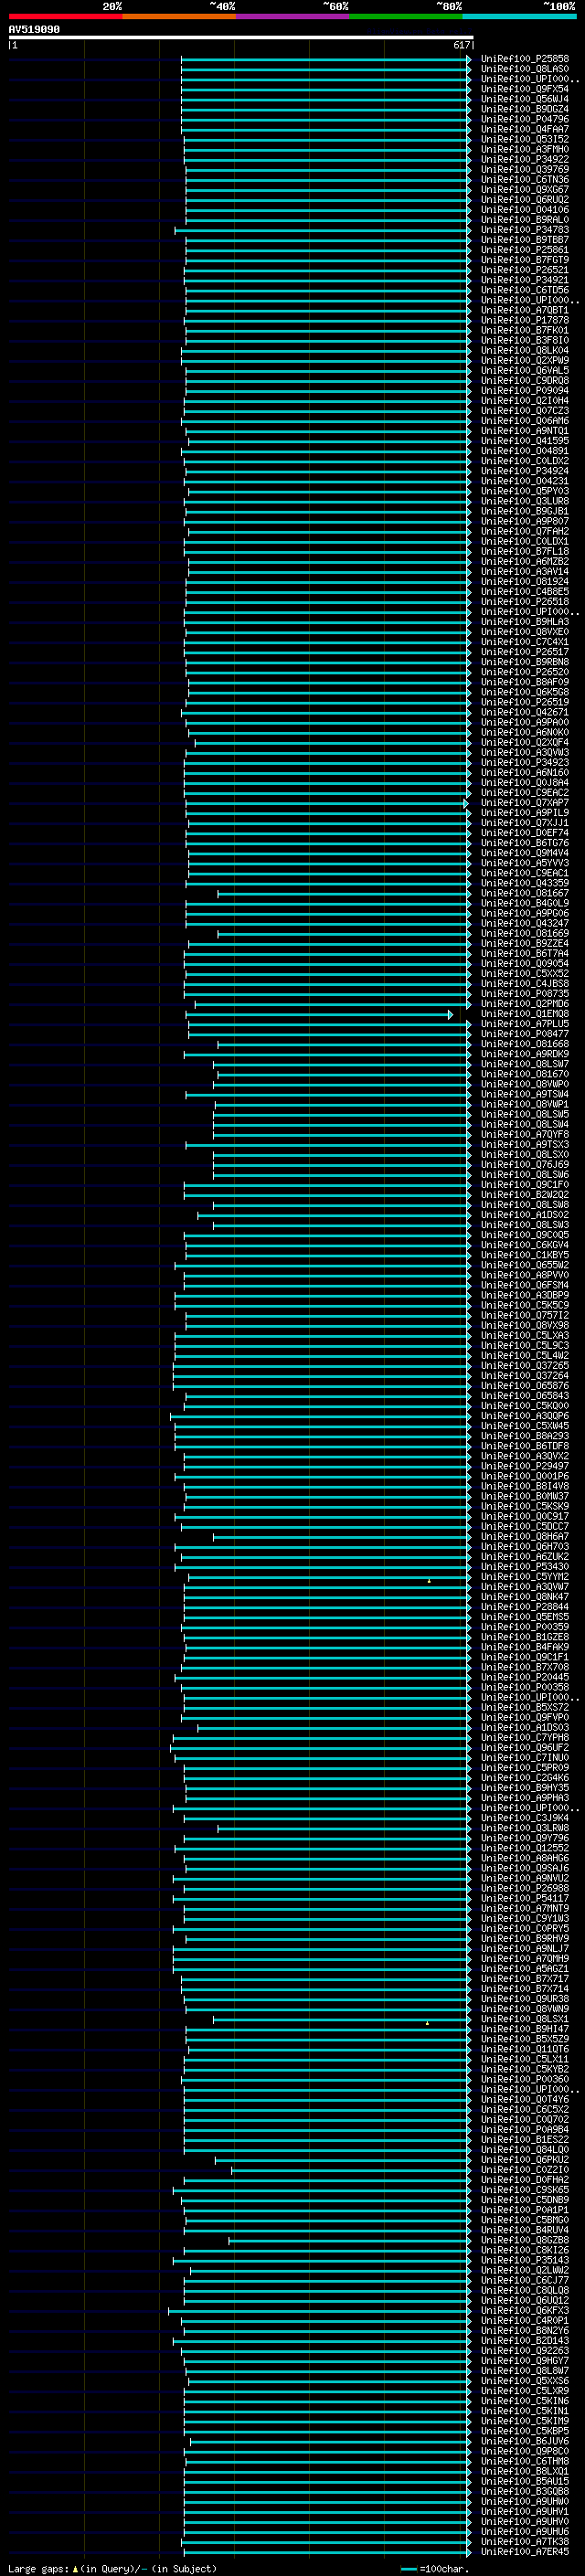Screen dimensions: 585x2576
Task: Select the UniRef100_C1KBY5 label
Action: 525,1254
